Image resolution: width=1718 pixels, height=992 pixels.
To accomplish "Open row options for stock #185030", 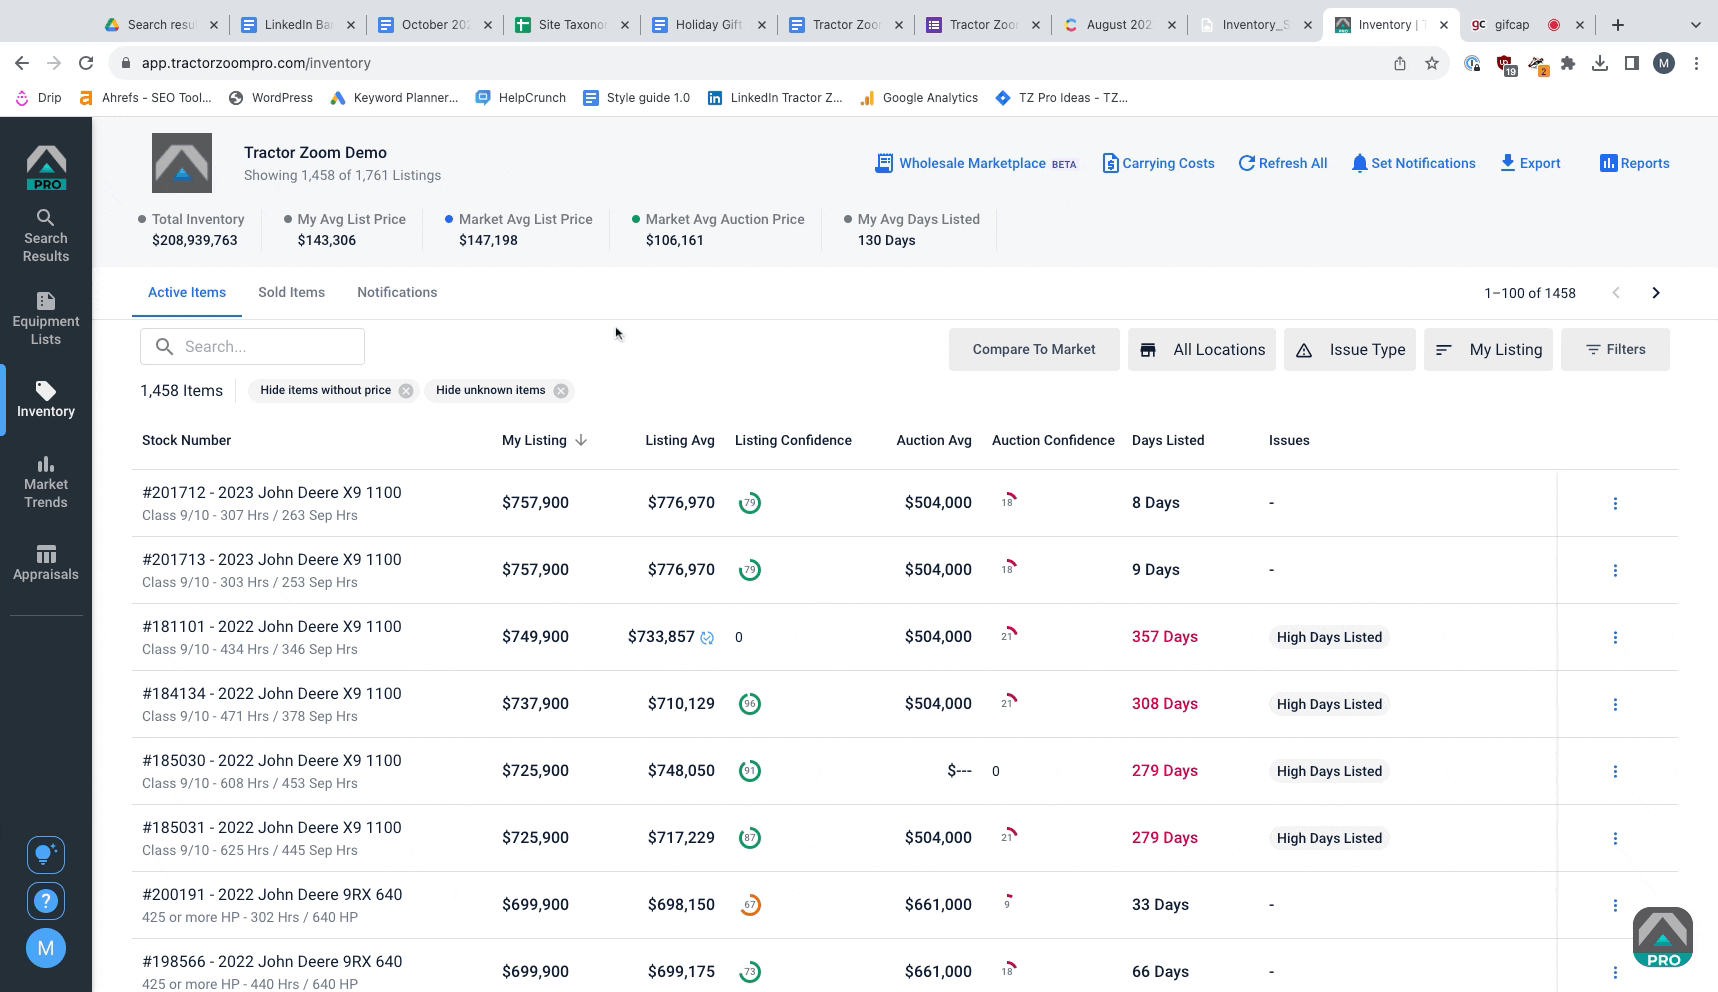I will point(1615,771).
